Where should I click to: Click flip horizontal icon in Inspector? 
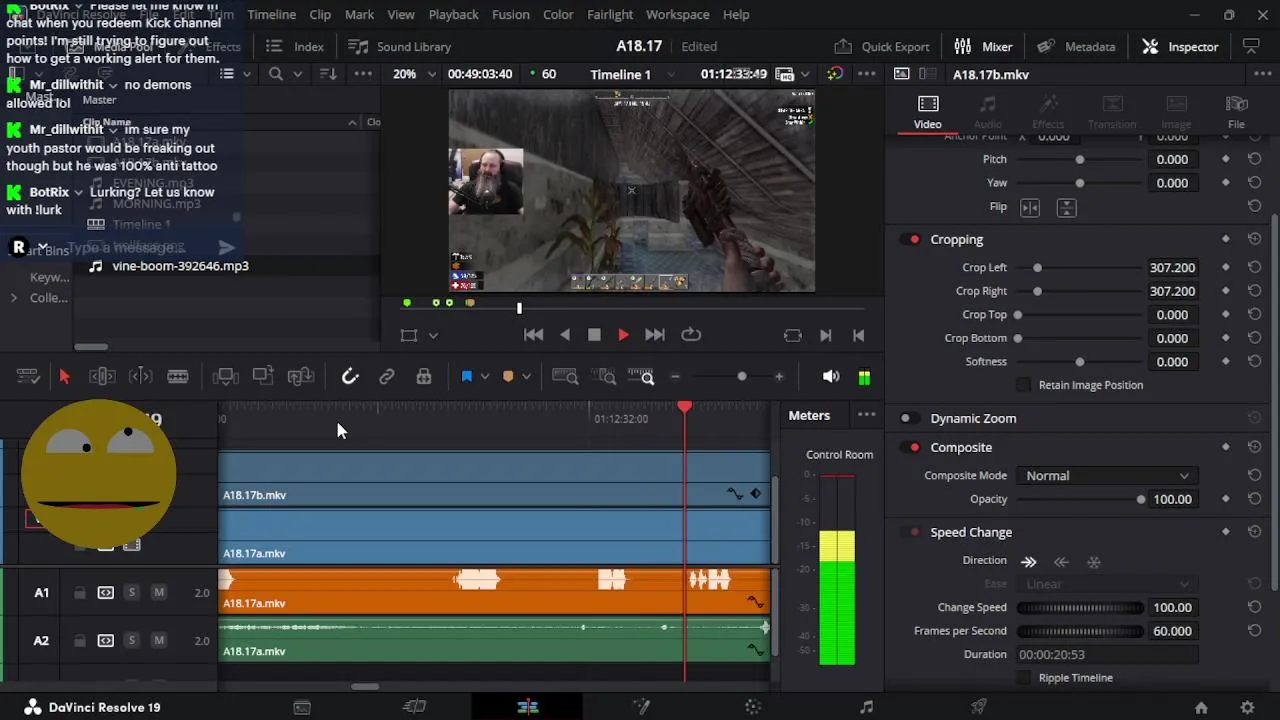pyautogui.click(x=1029, y=207)
